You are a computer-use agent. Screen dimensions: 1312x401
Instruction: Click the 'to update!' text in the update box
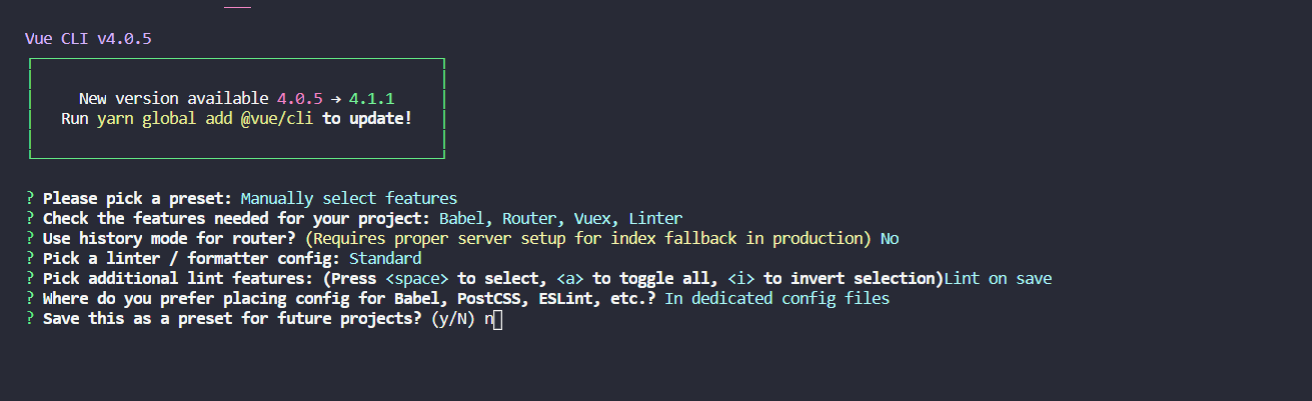coord(367,118)
